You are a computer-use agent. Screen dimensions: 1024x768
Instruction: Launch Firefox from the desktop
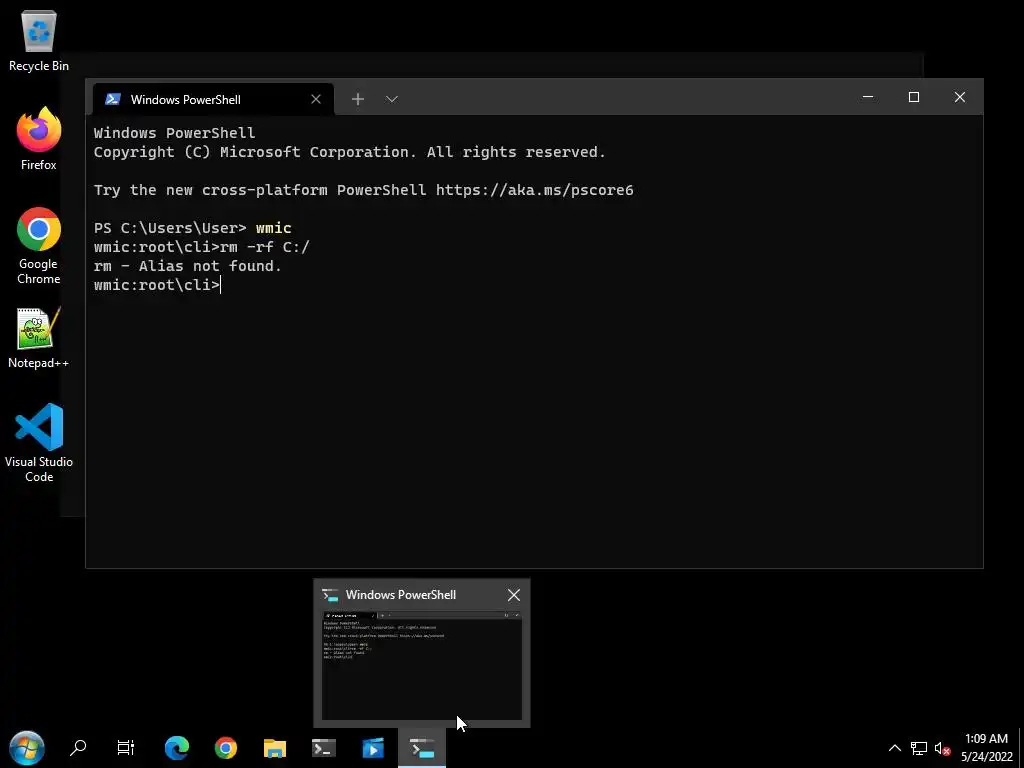coord(39,139)
